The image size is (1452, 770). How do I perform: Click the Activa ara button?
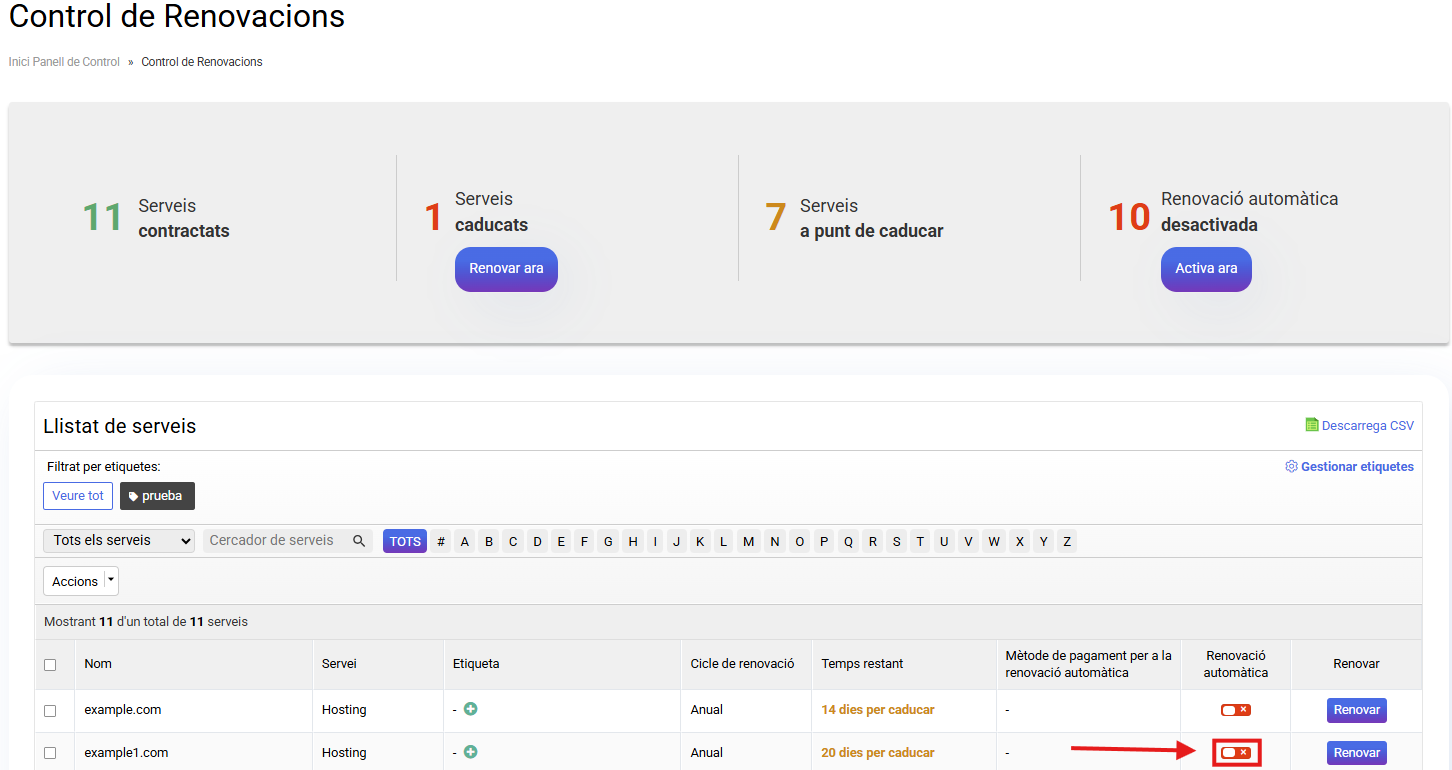click(x=1206, y=269)
